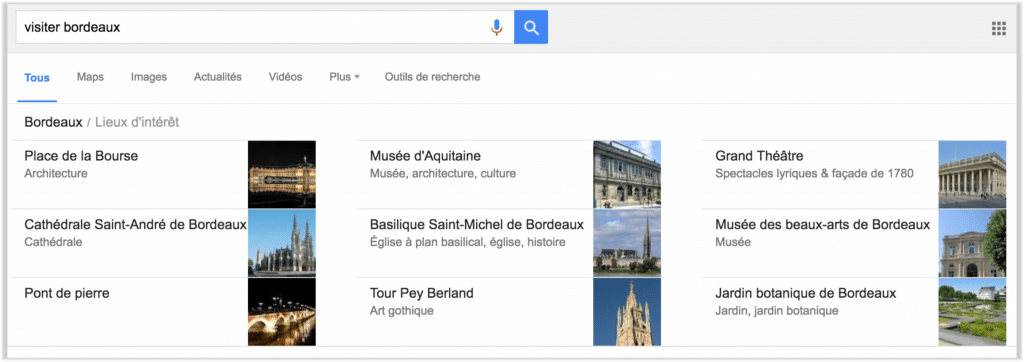Click the Place de la Bourse thumbnail

pyautogui.click(x=281, y=174)
